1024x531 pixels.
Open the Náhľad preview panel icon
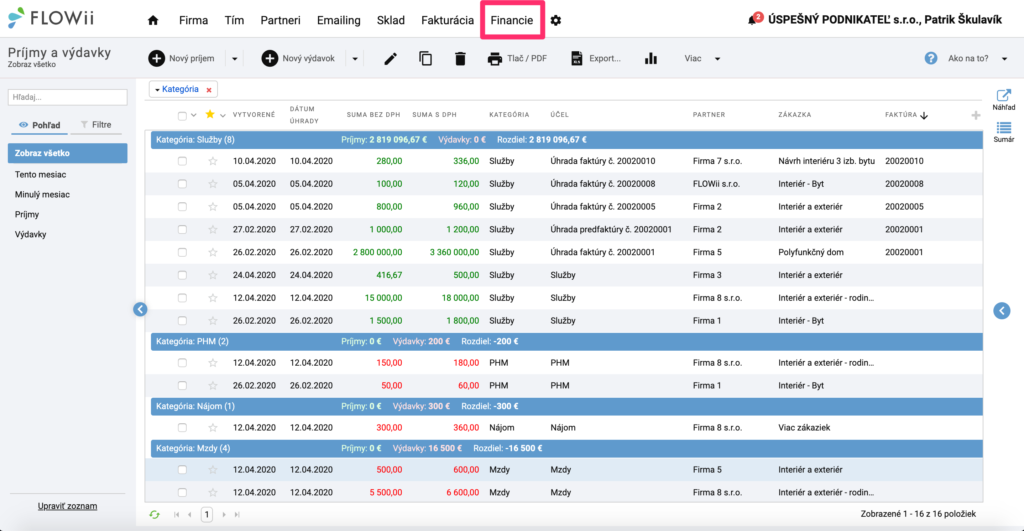click(x=1004, y=100)
